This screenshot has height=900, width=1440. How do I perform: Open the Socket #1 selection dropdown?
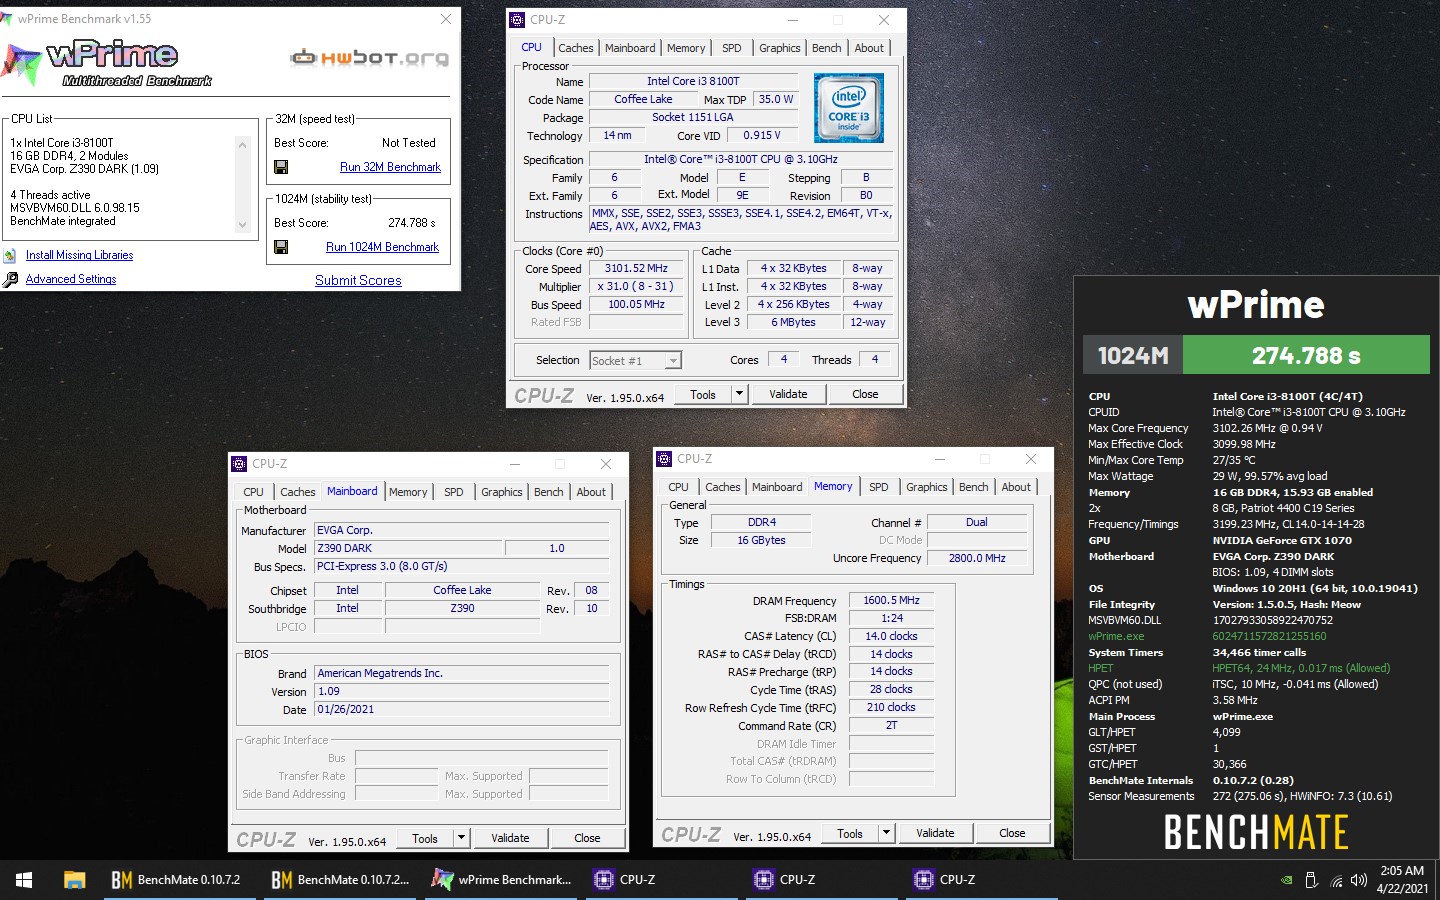pyautogui.click(x=673, y=361)
